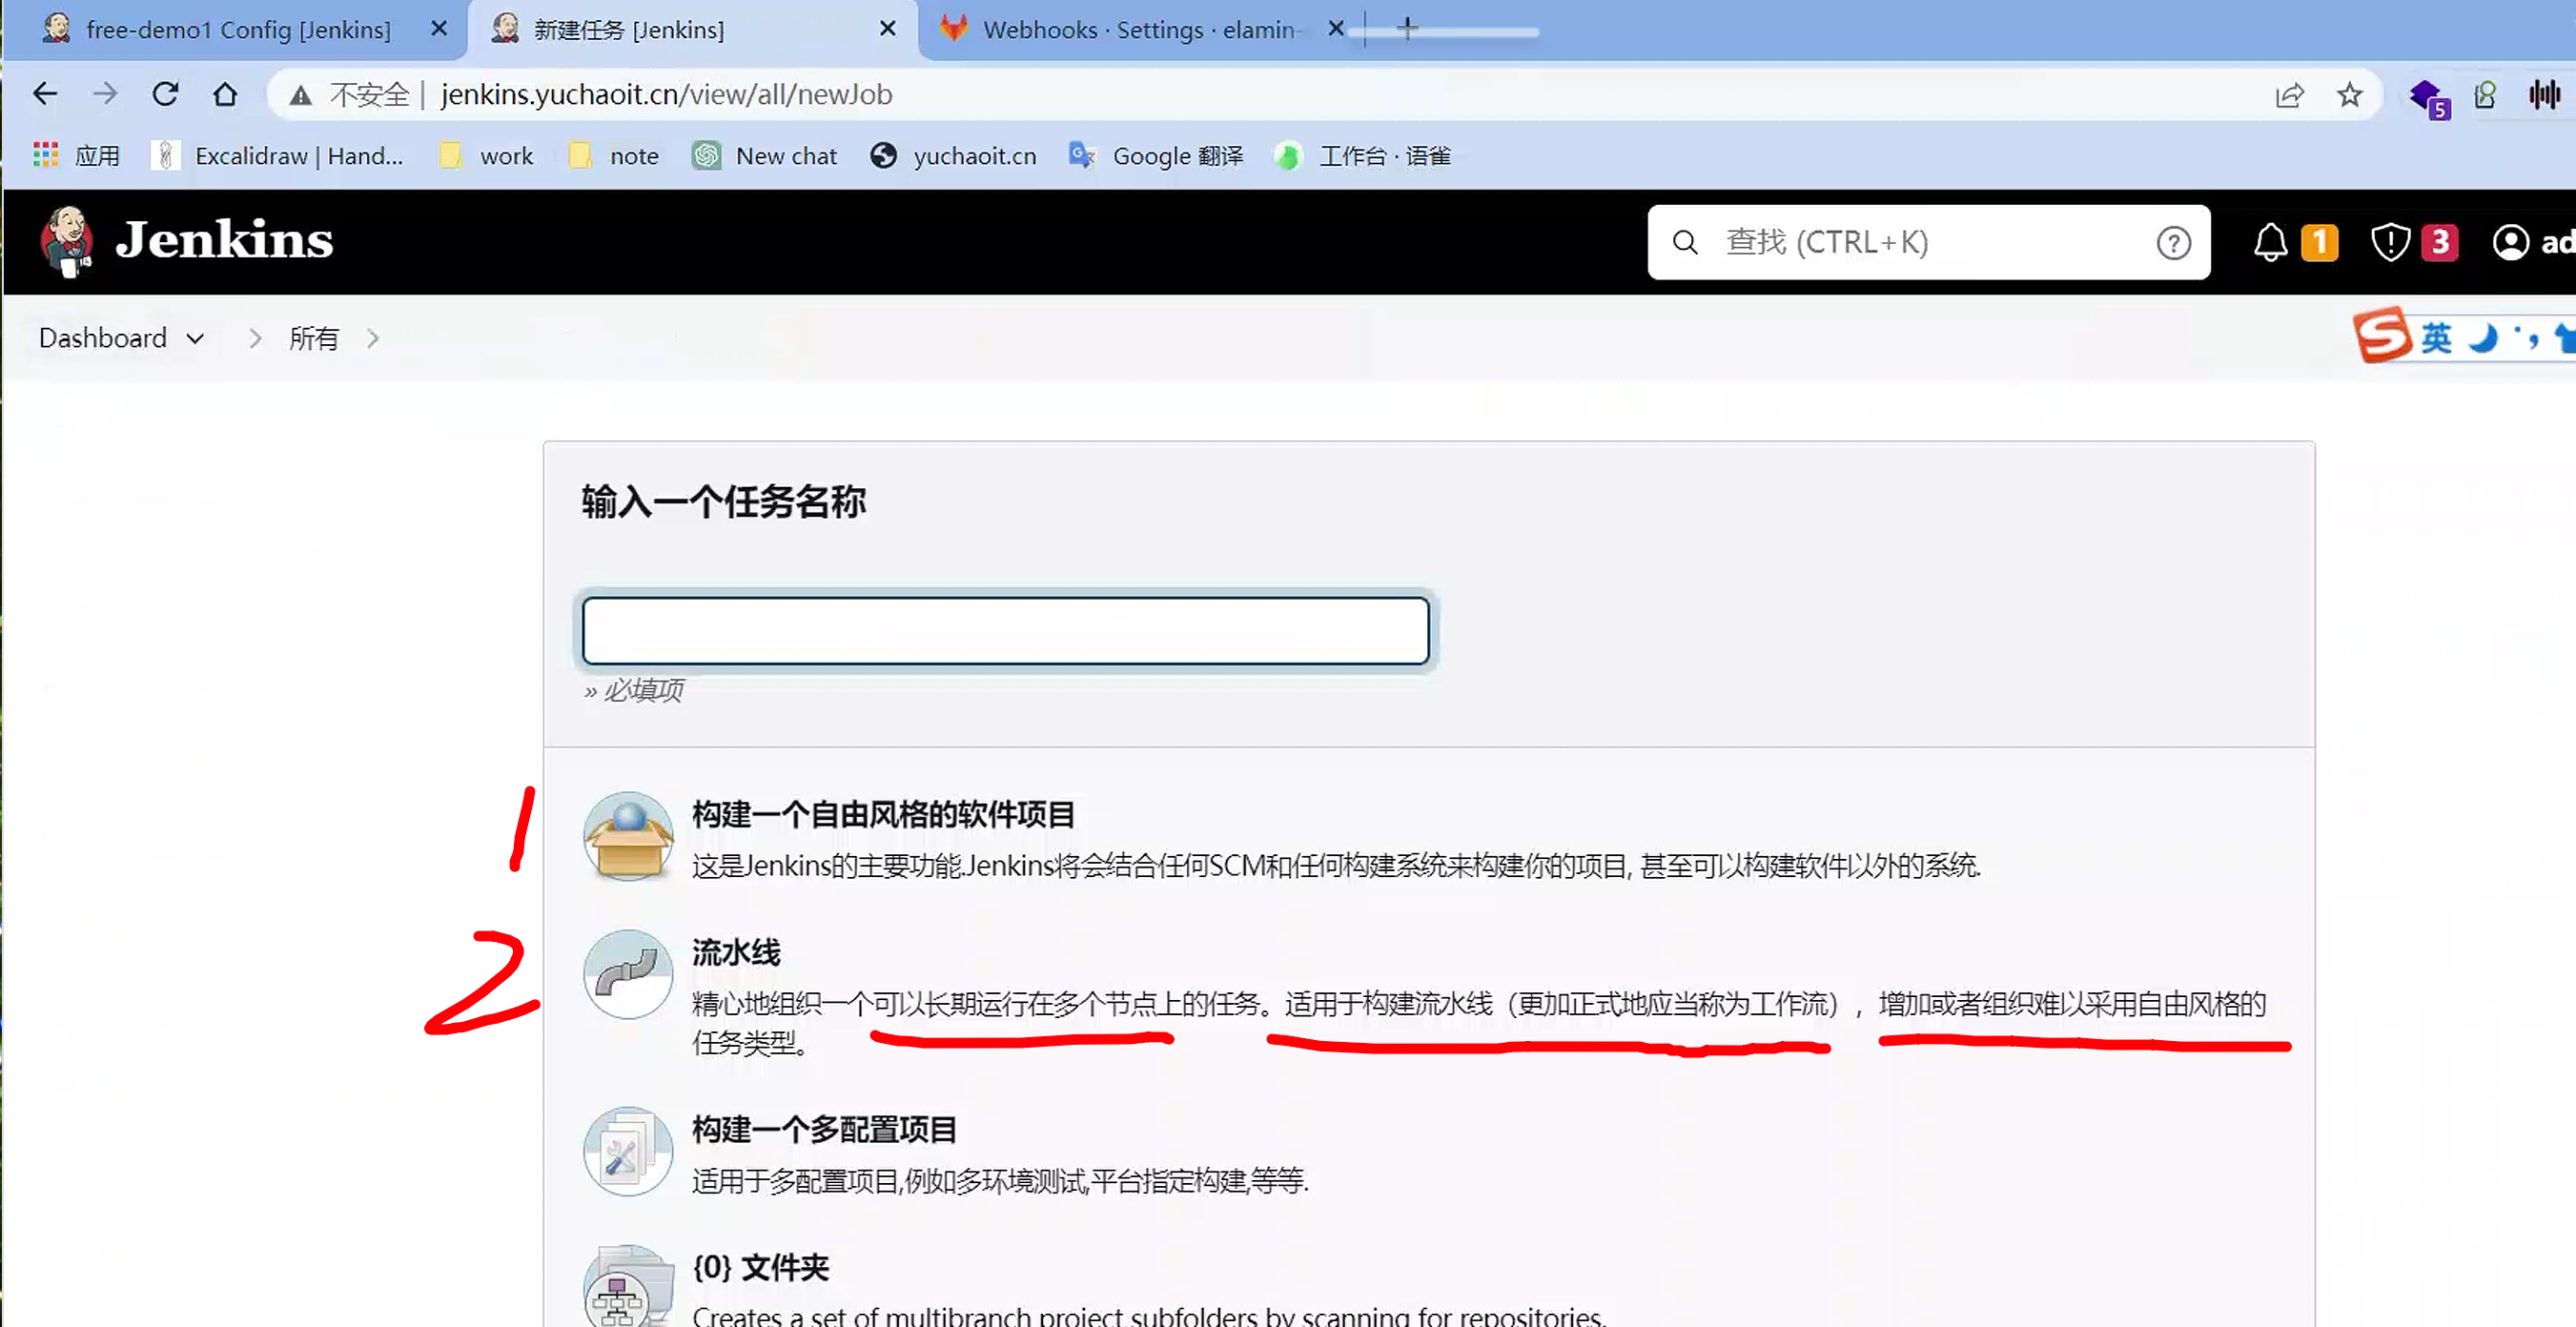Select the {0} 文件夹 folder icon
2576x1327 pixels.
628,1290
